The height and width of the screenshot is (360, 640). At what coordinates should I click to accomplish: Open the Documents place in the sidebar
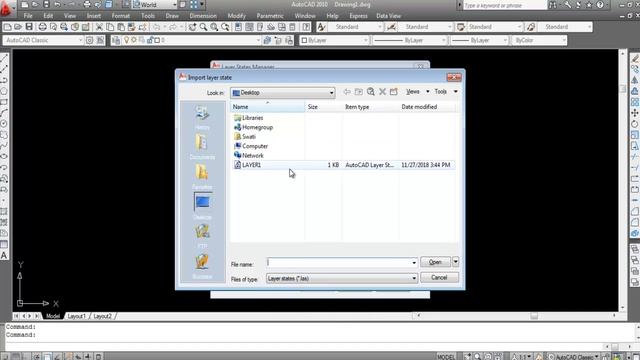click(x=202, y=147)
